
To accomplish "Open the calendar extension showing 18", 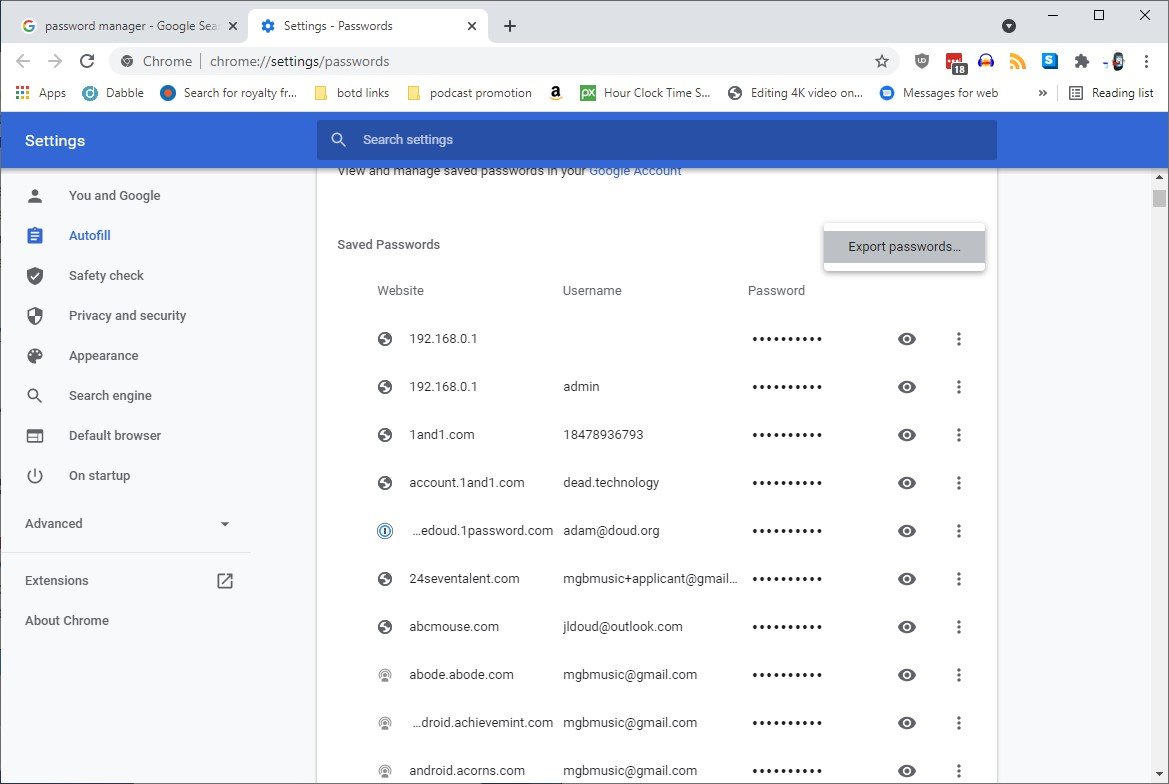I will click(x=955, y=63).
